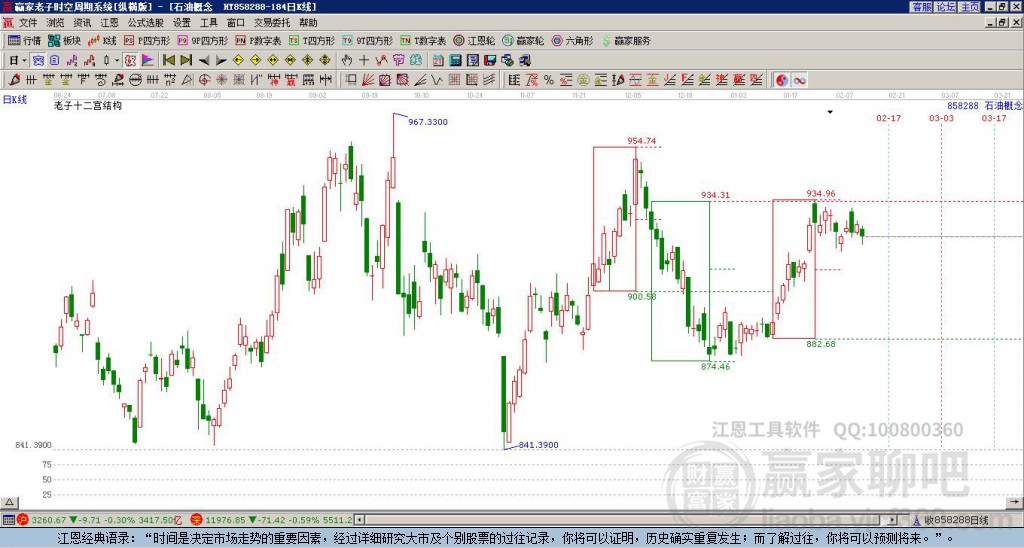This screenshot has width=1024, height=548.
Task: Jump to first bar icon
Action: tap(168, 61)
